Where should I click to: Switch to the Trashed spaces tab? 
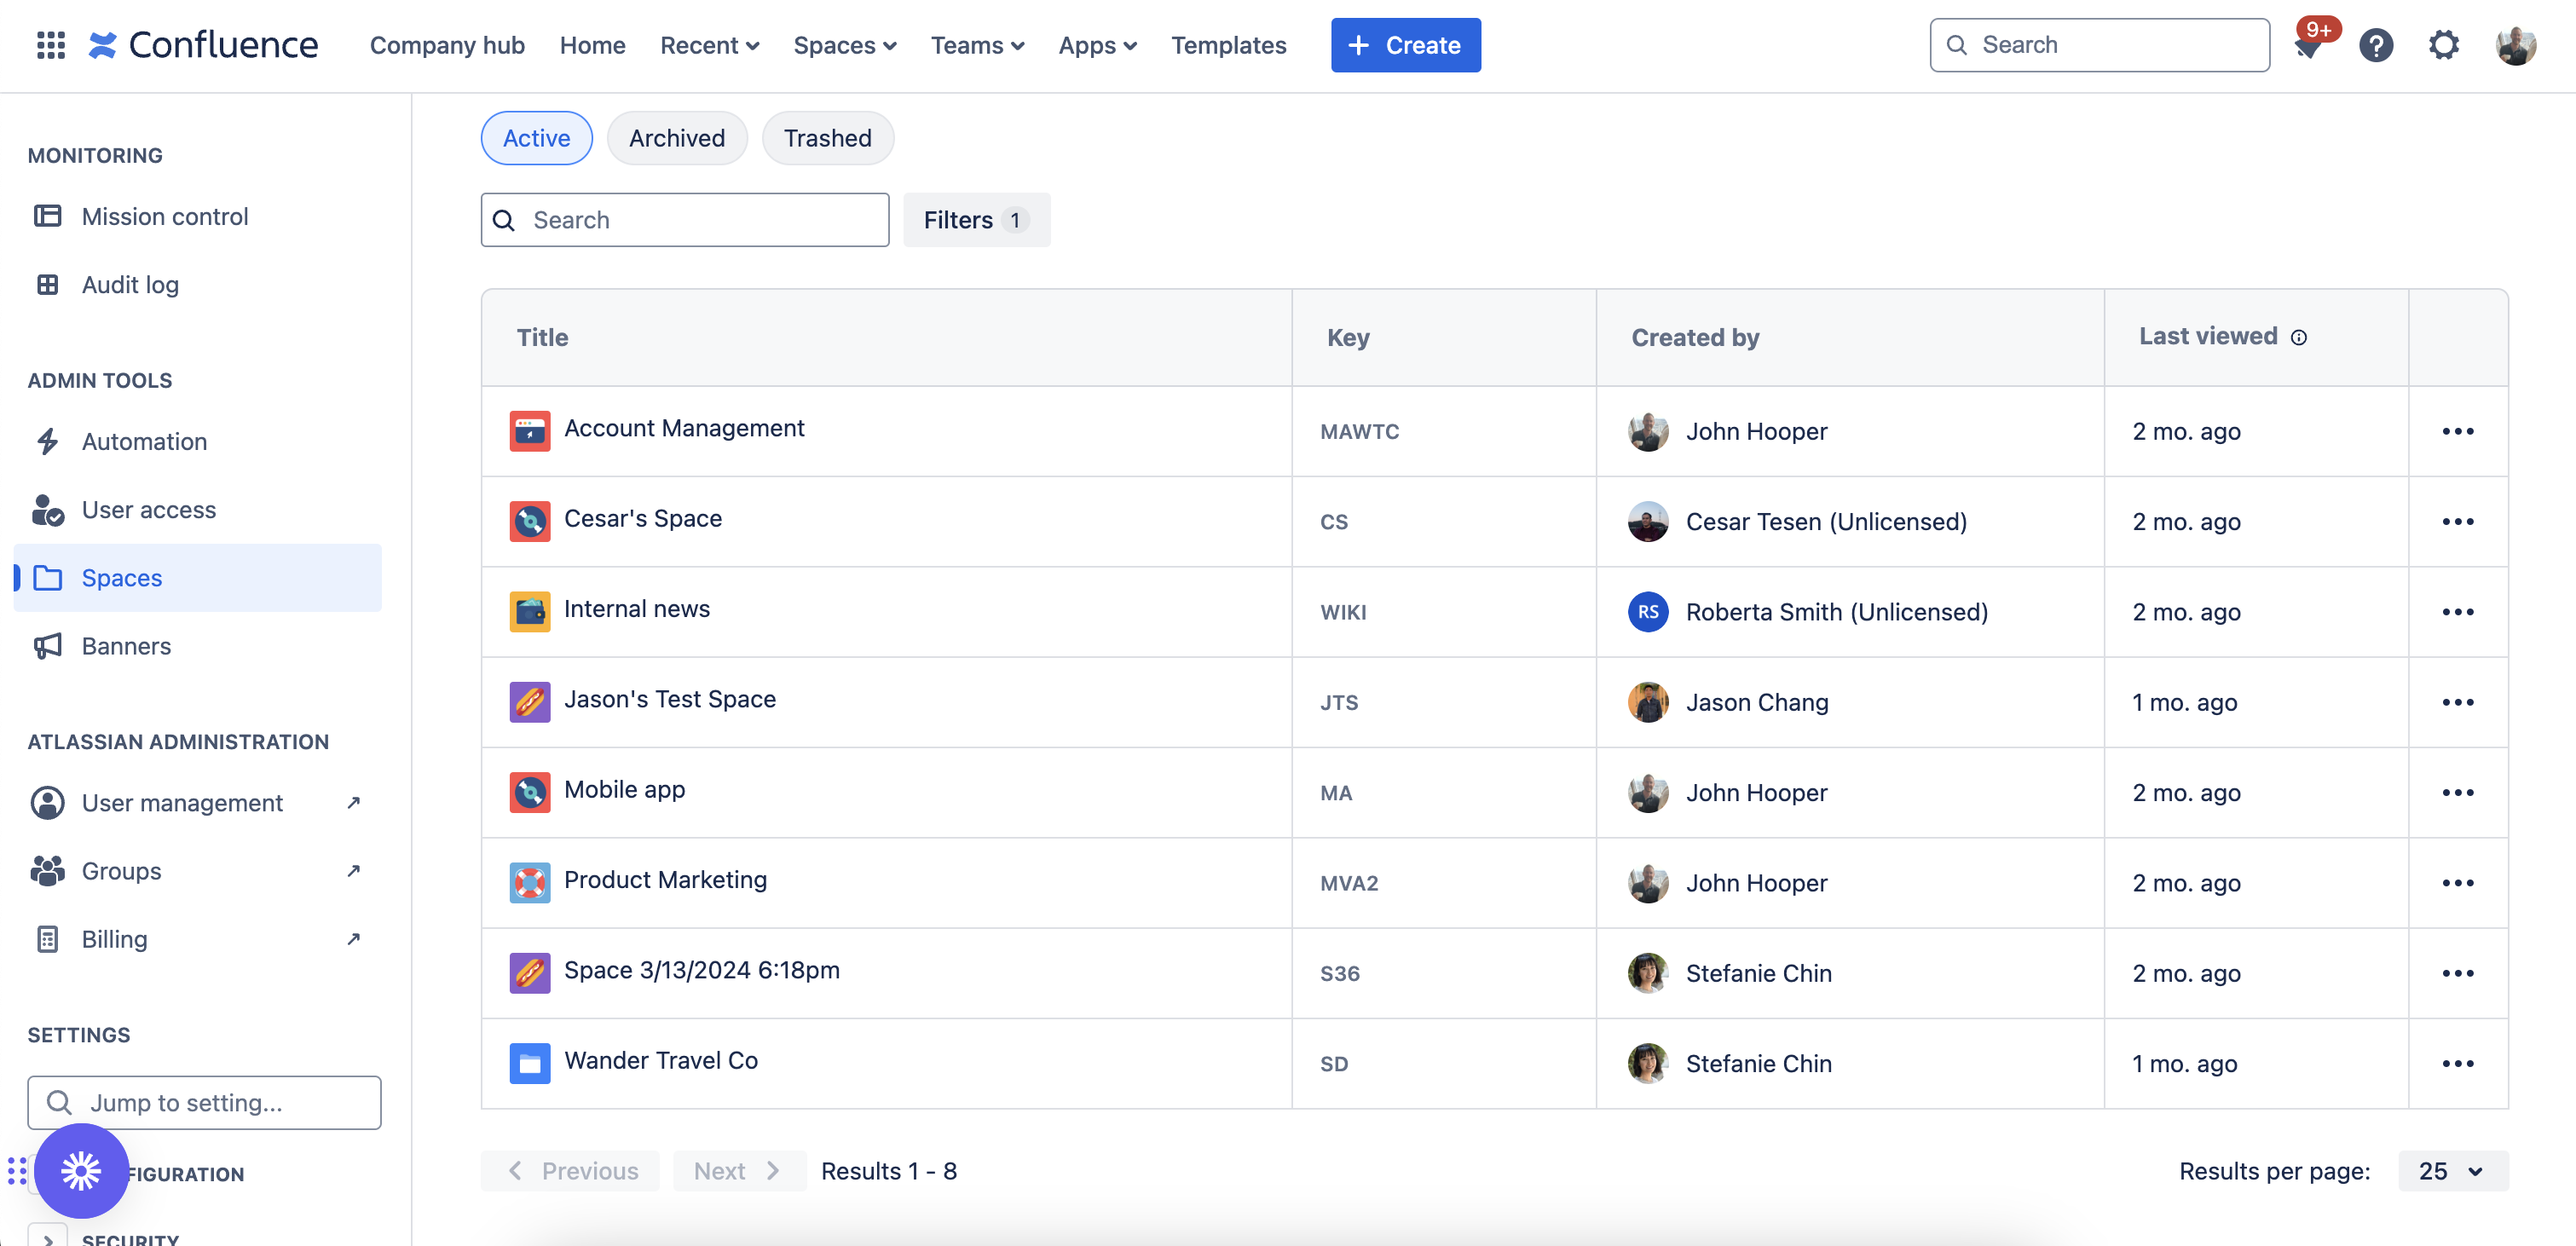827,138
